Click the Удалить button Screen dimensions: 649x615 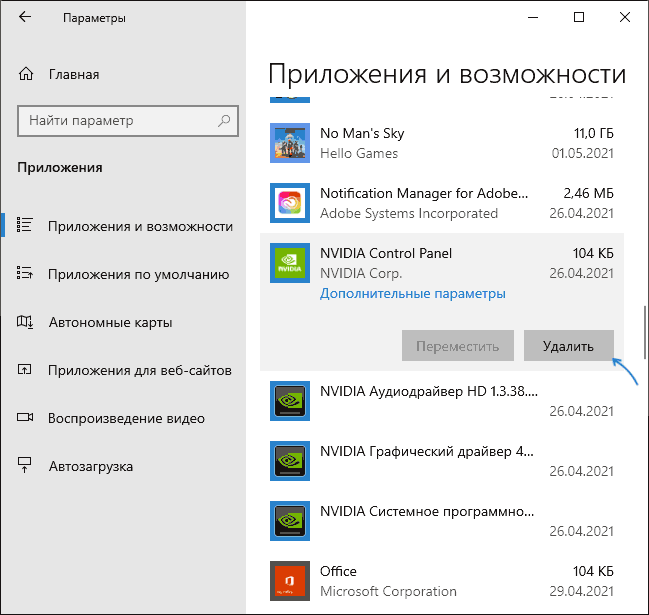pyautogui.click(x=569, y=346)
